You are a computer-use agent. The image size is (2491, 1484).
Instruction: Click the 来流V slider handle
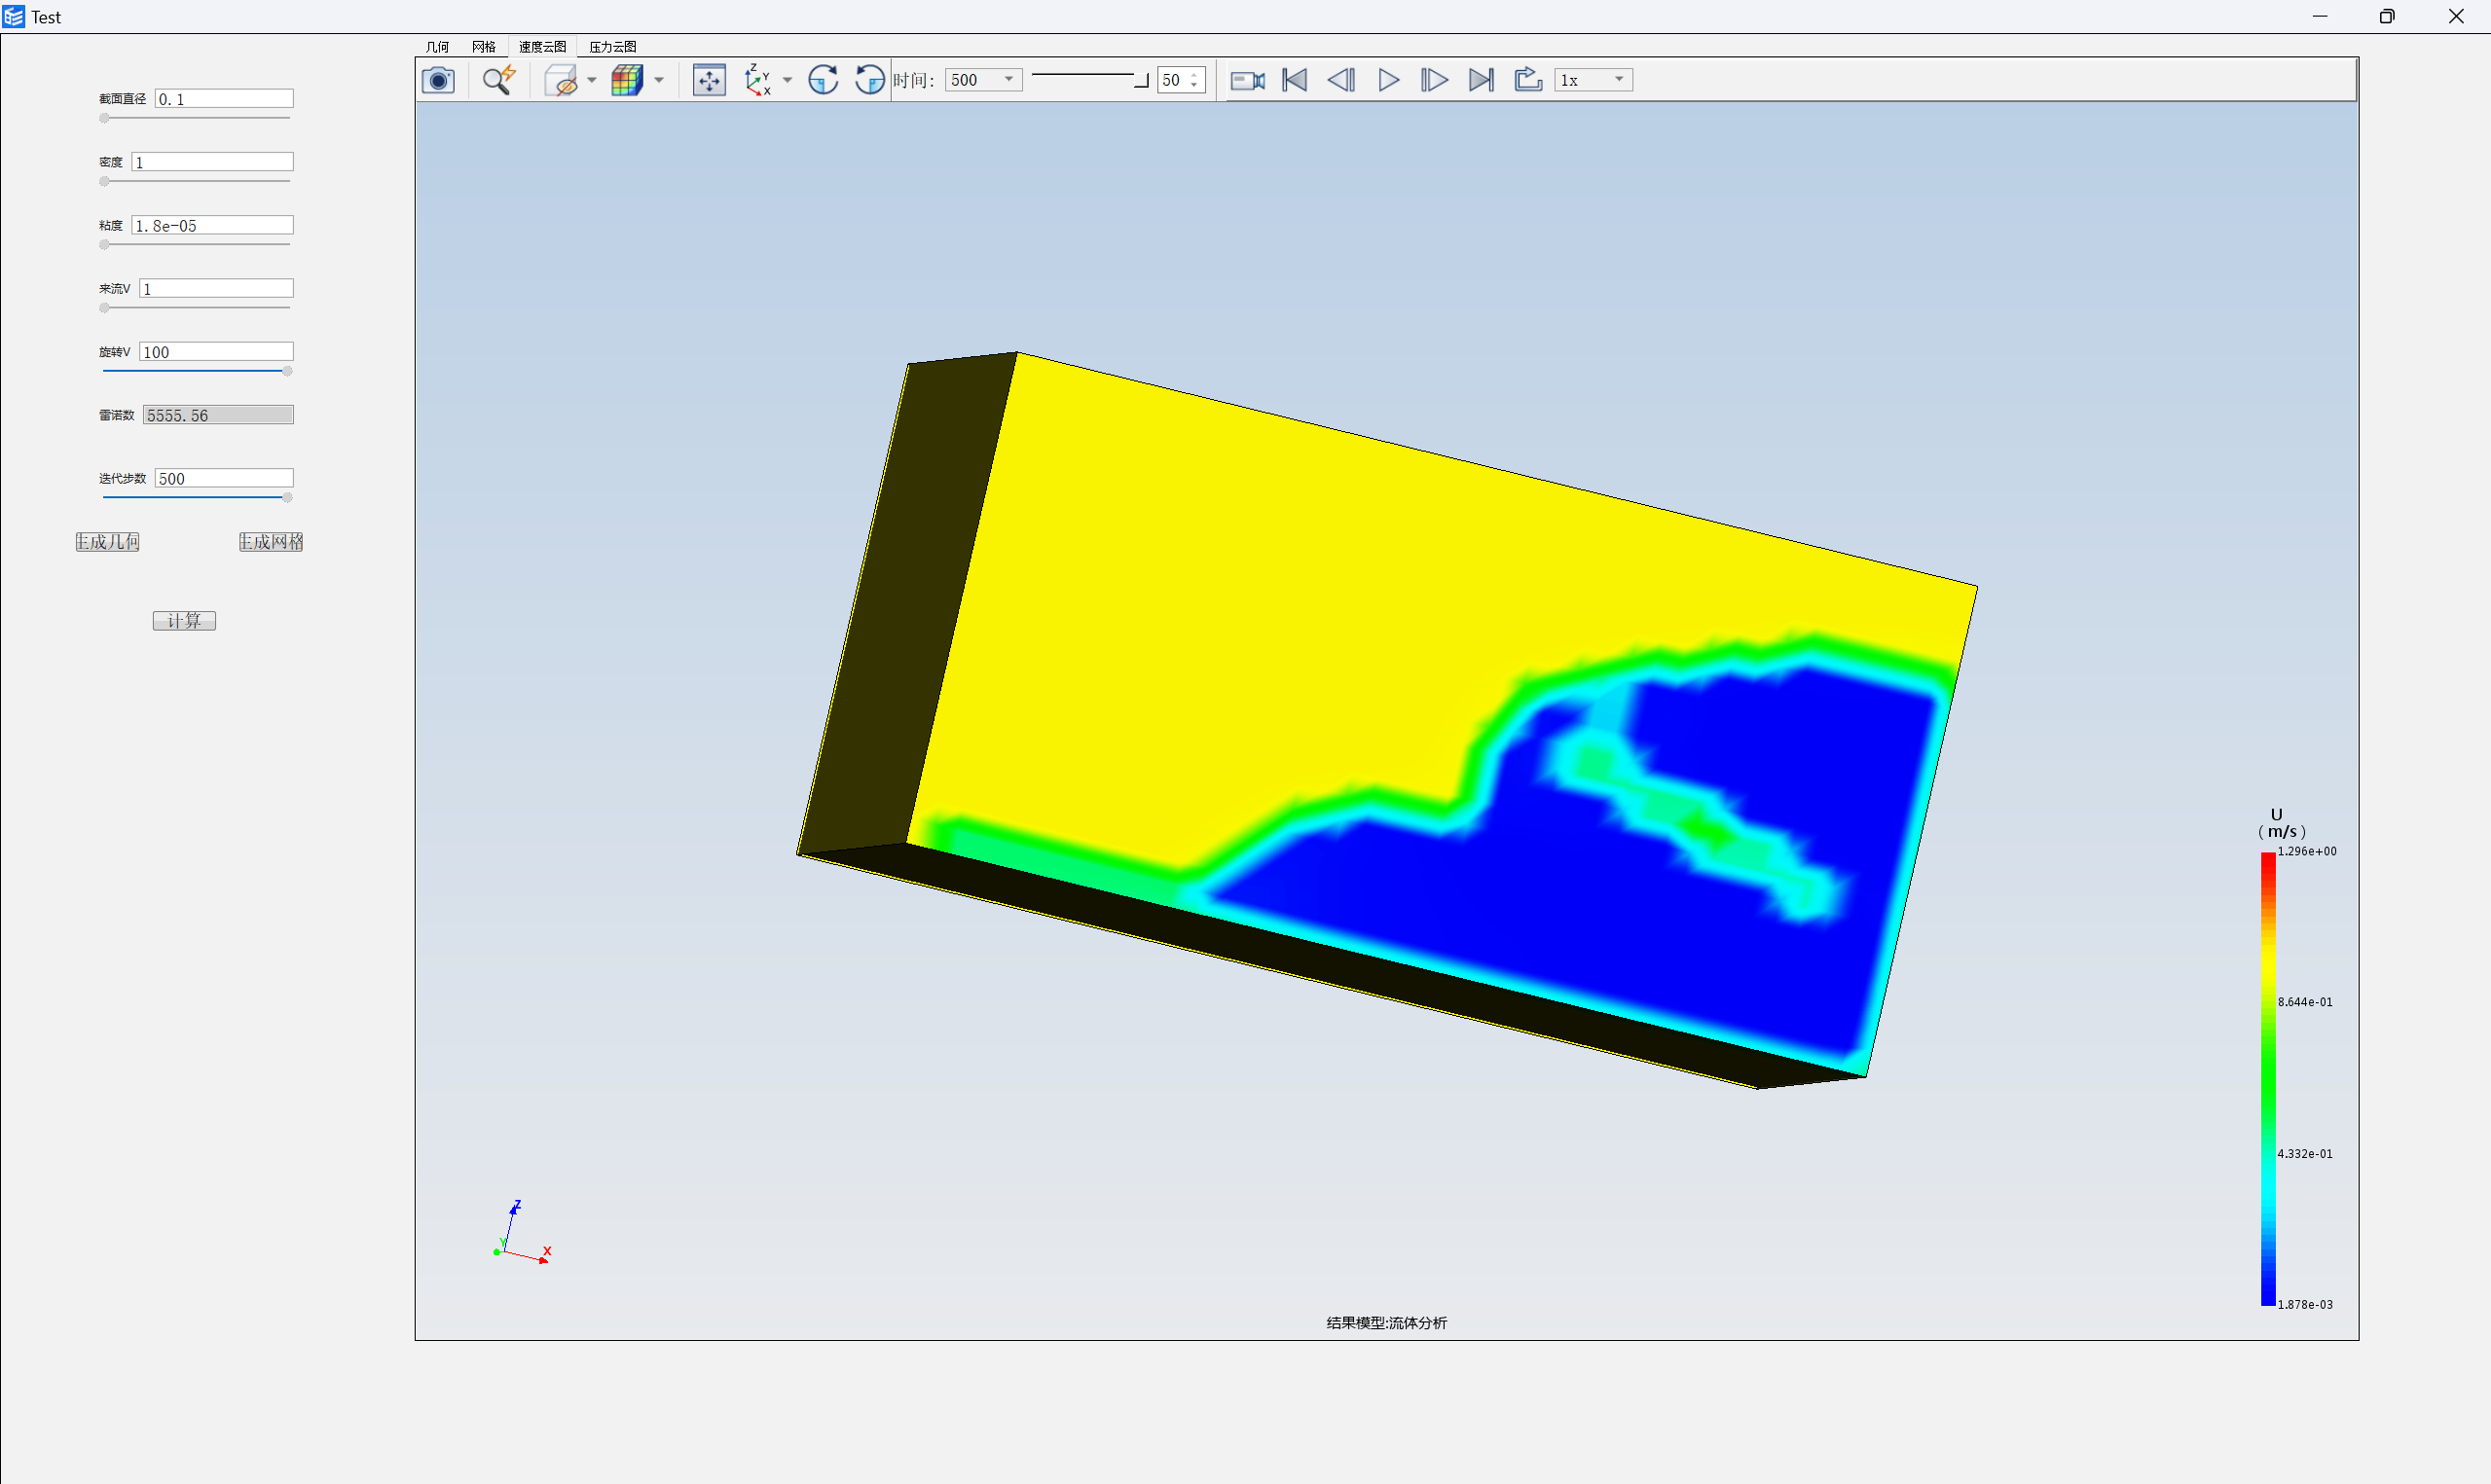tap(104, 308)
